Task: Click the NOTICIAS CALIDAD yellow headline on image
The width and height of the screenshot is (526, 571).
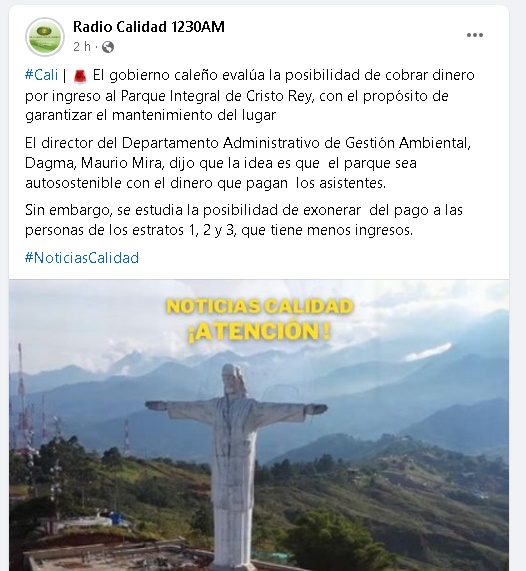Action: click(x=260, y=306)
